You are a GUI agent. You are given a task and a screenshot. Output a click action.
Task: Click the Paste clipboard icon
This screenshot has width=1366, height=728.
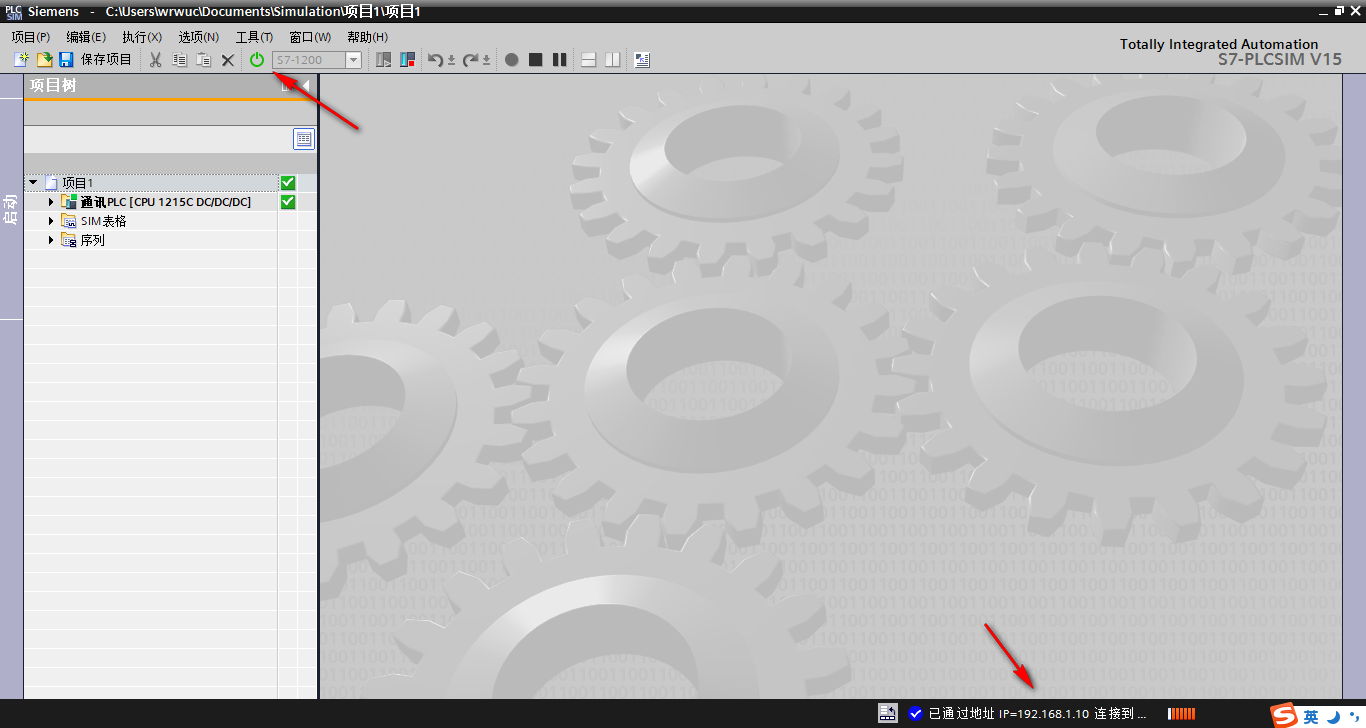click(x=203, y=60)
